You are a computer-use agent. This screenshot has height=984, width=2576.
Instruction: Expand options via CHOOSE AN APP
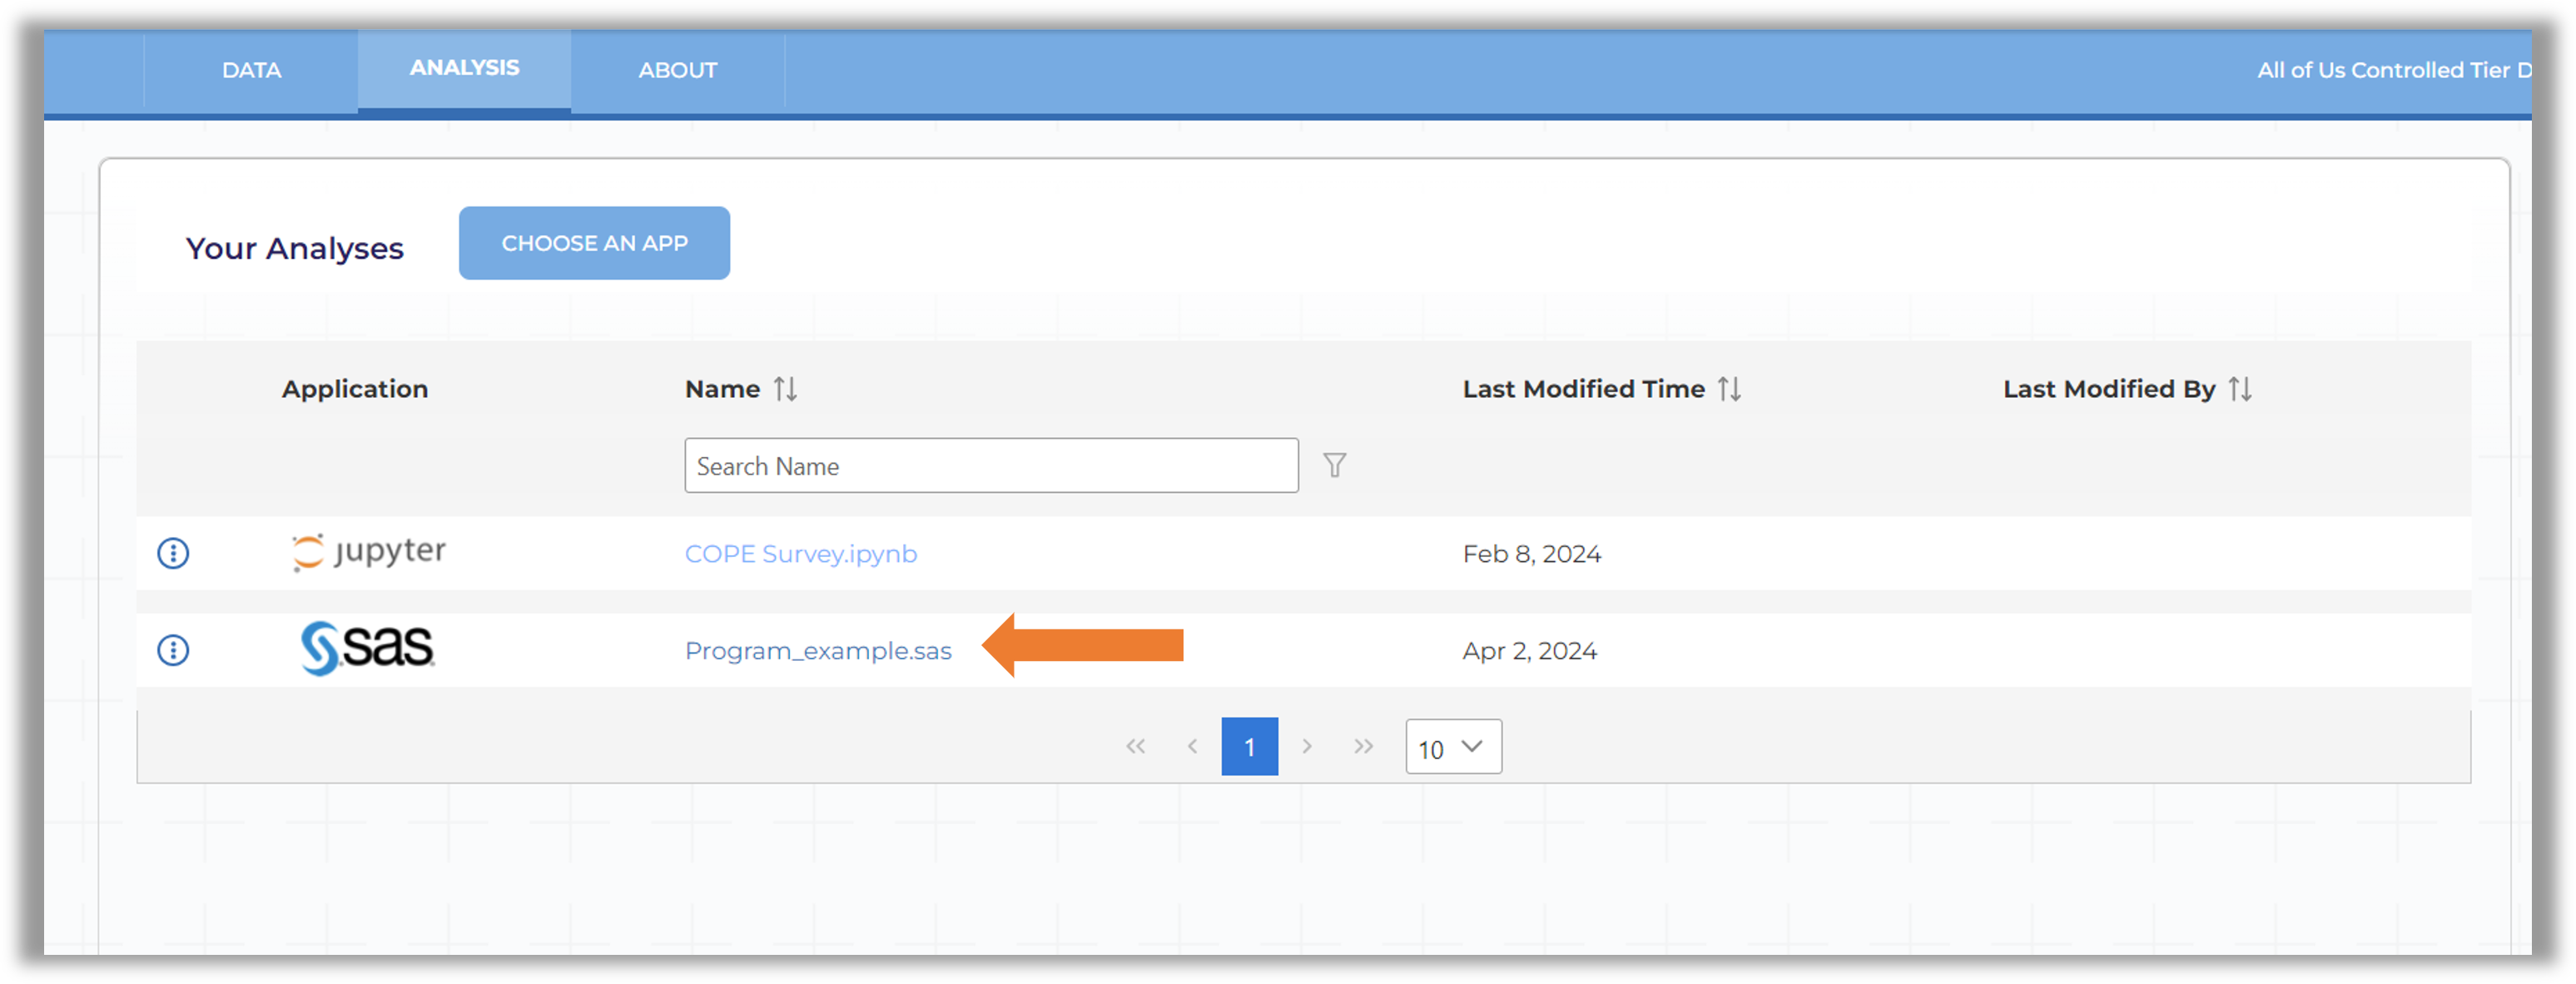tap(594, 242)
